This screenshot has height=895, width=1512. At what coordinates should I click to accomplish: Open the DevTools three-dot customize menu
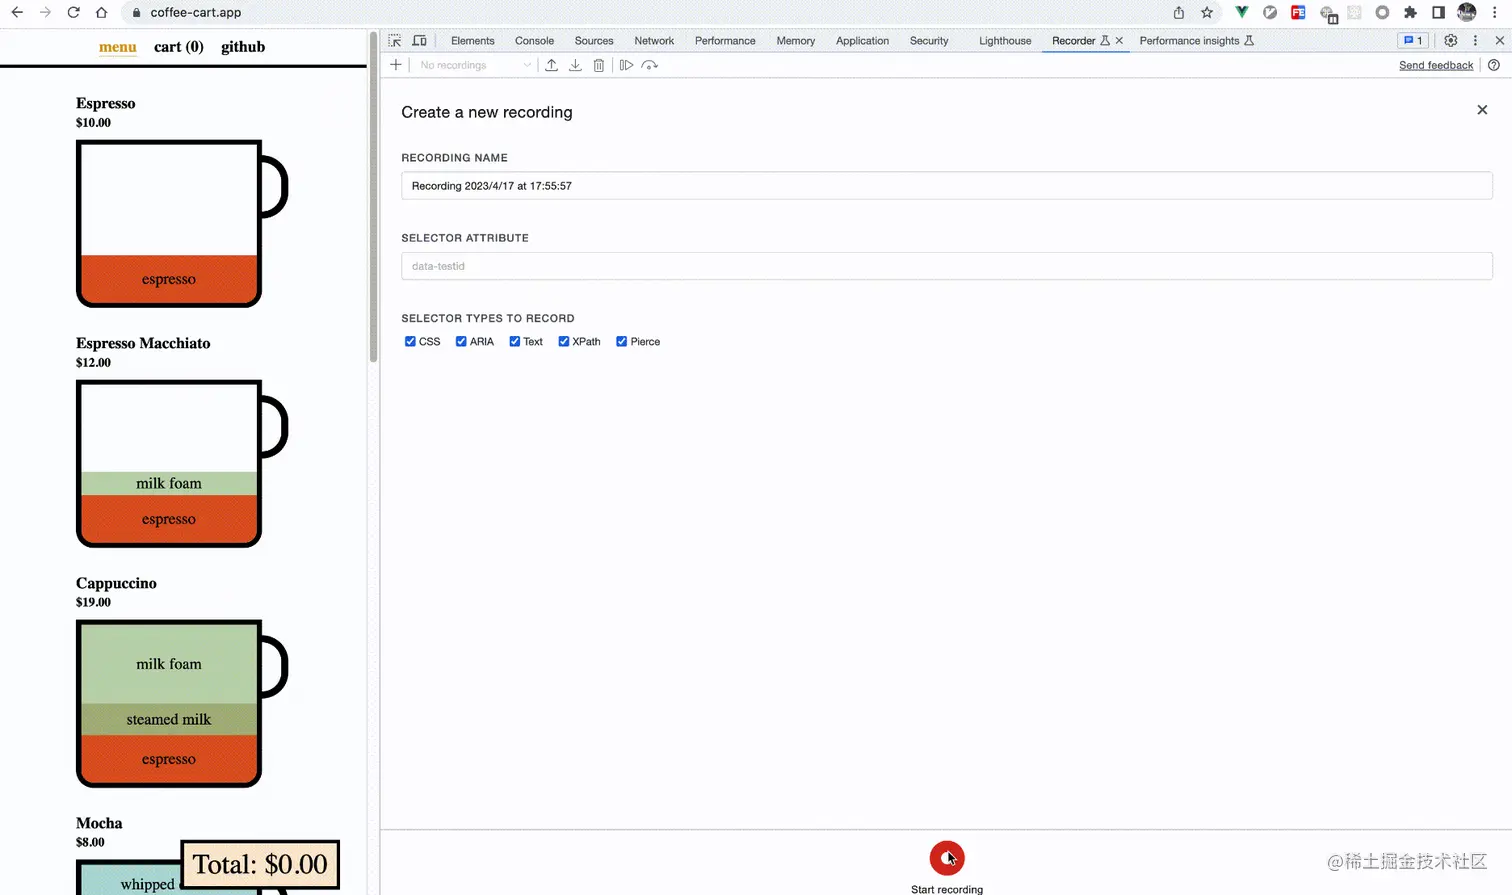(x=1475, y=41)
